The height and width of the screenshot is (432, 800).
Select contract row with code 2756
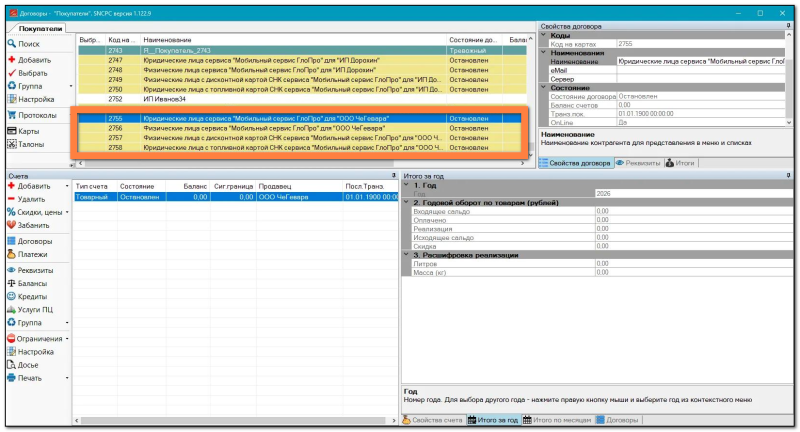302,128
